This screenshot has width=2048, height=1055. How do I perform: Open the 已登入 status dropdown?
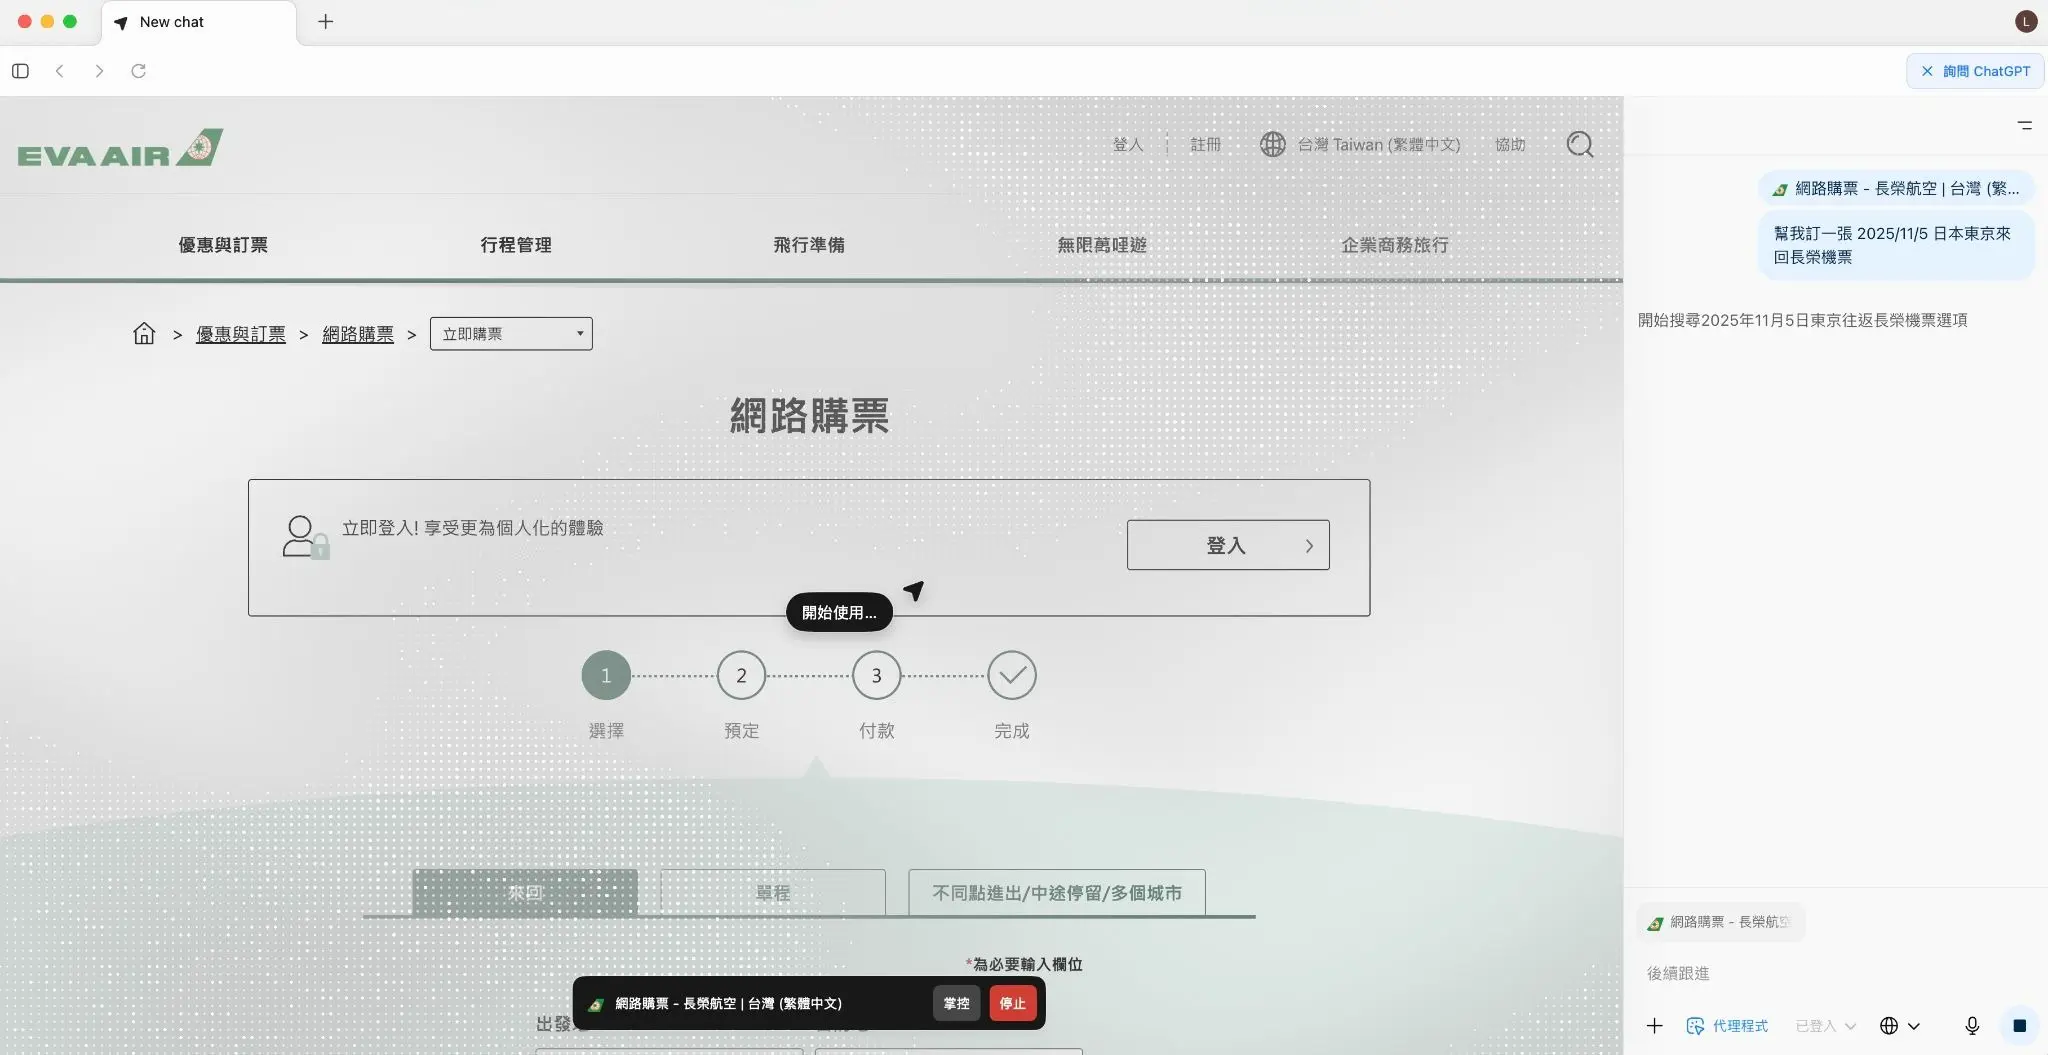(1820, 1025)
